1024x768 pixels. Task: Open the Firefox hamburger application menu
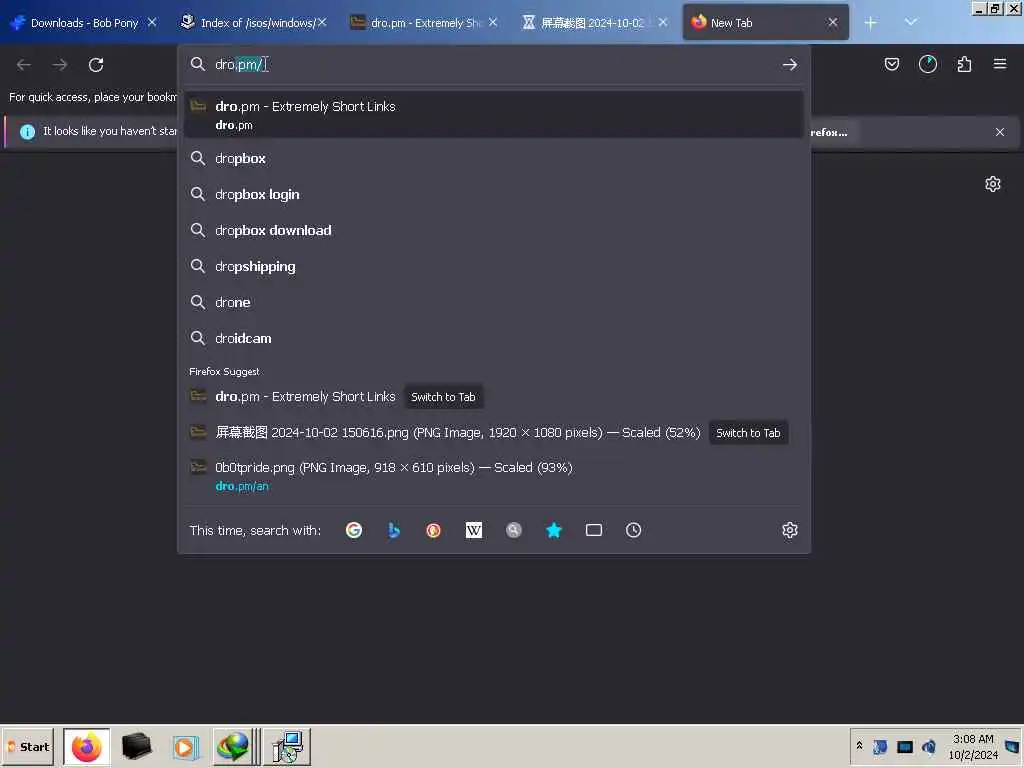999,64
